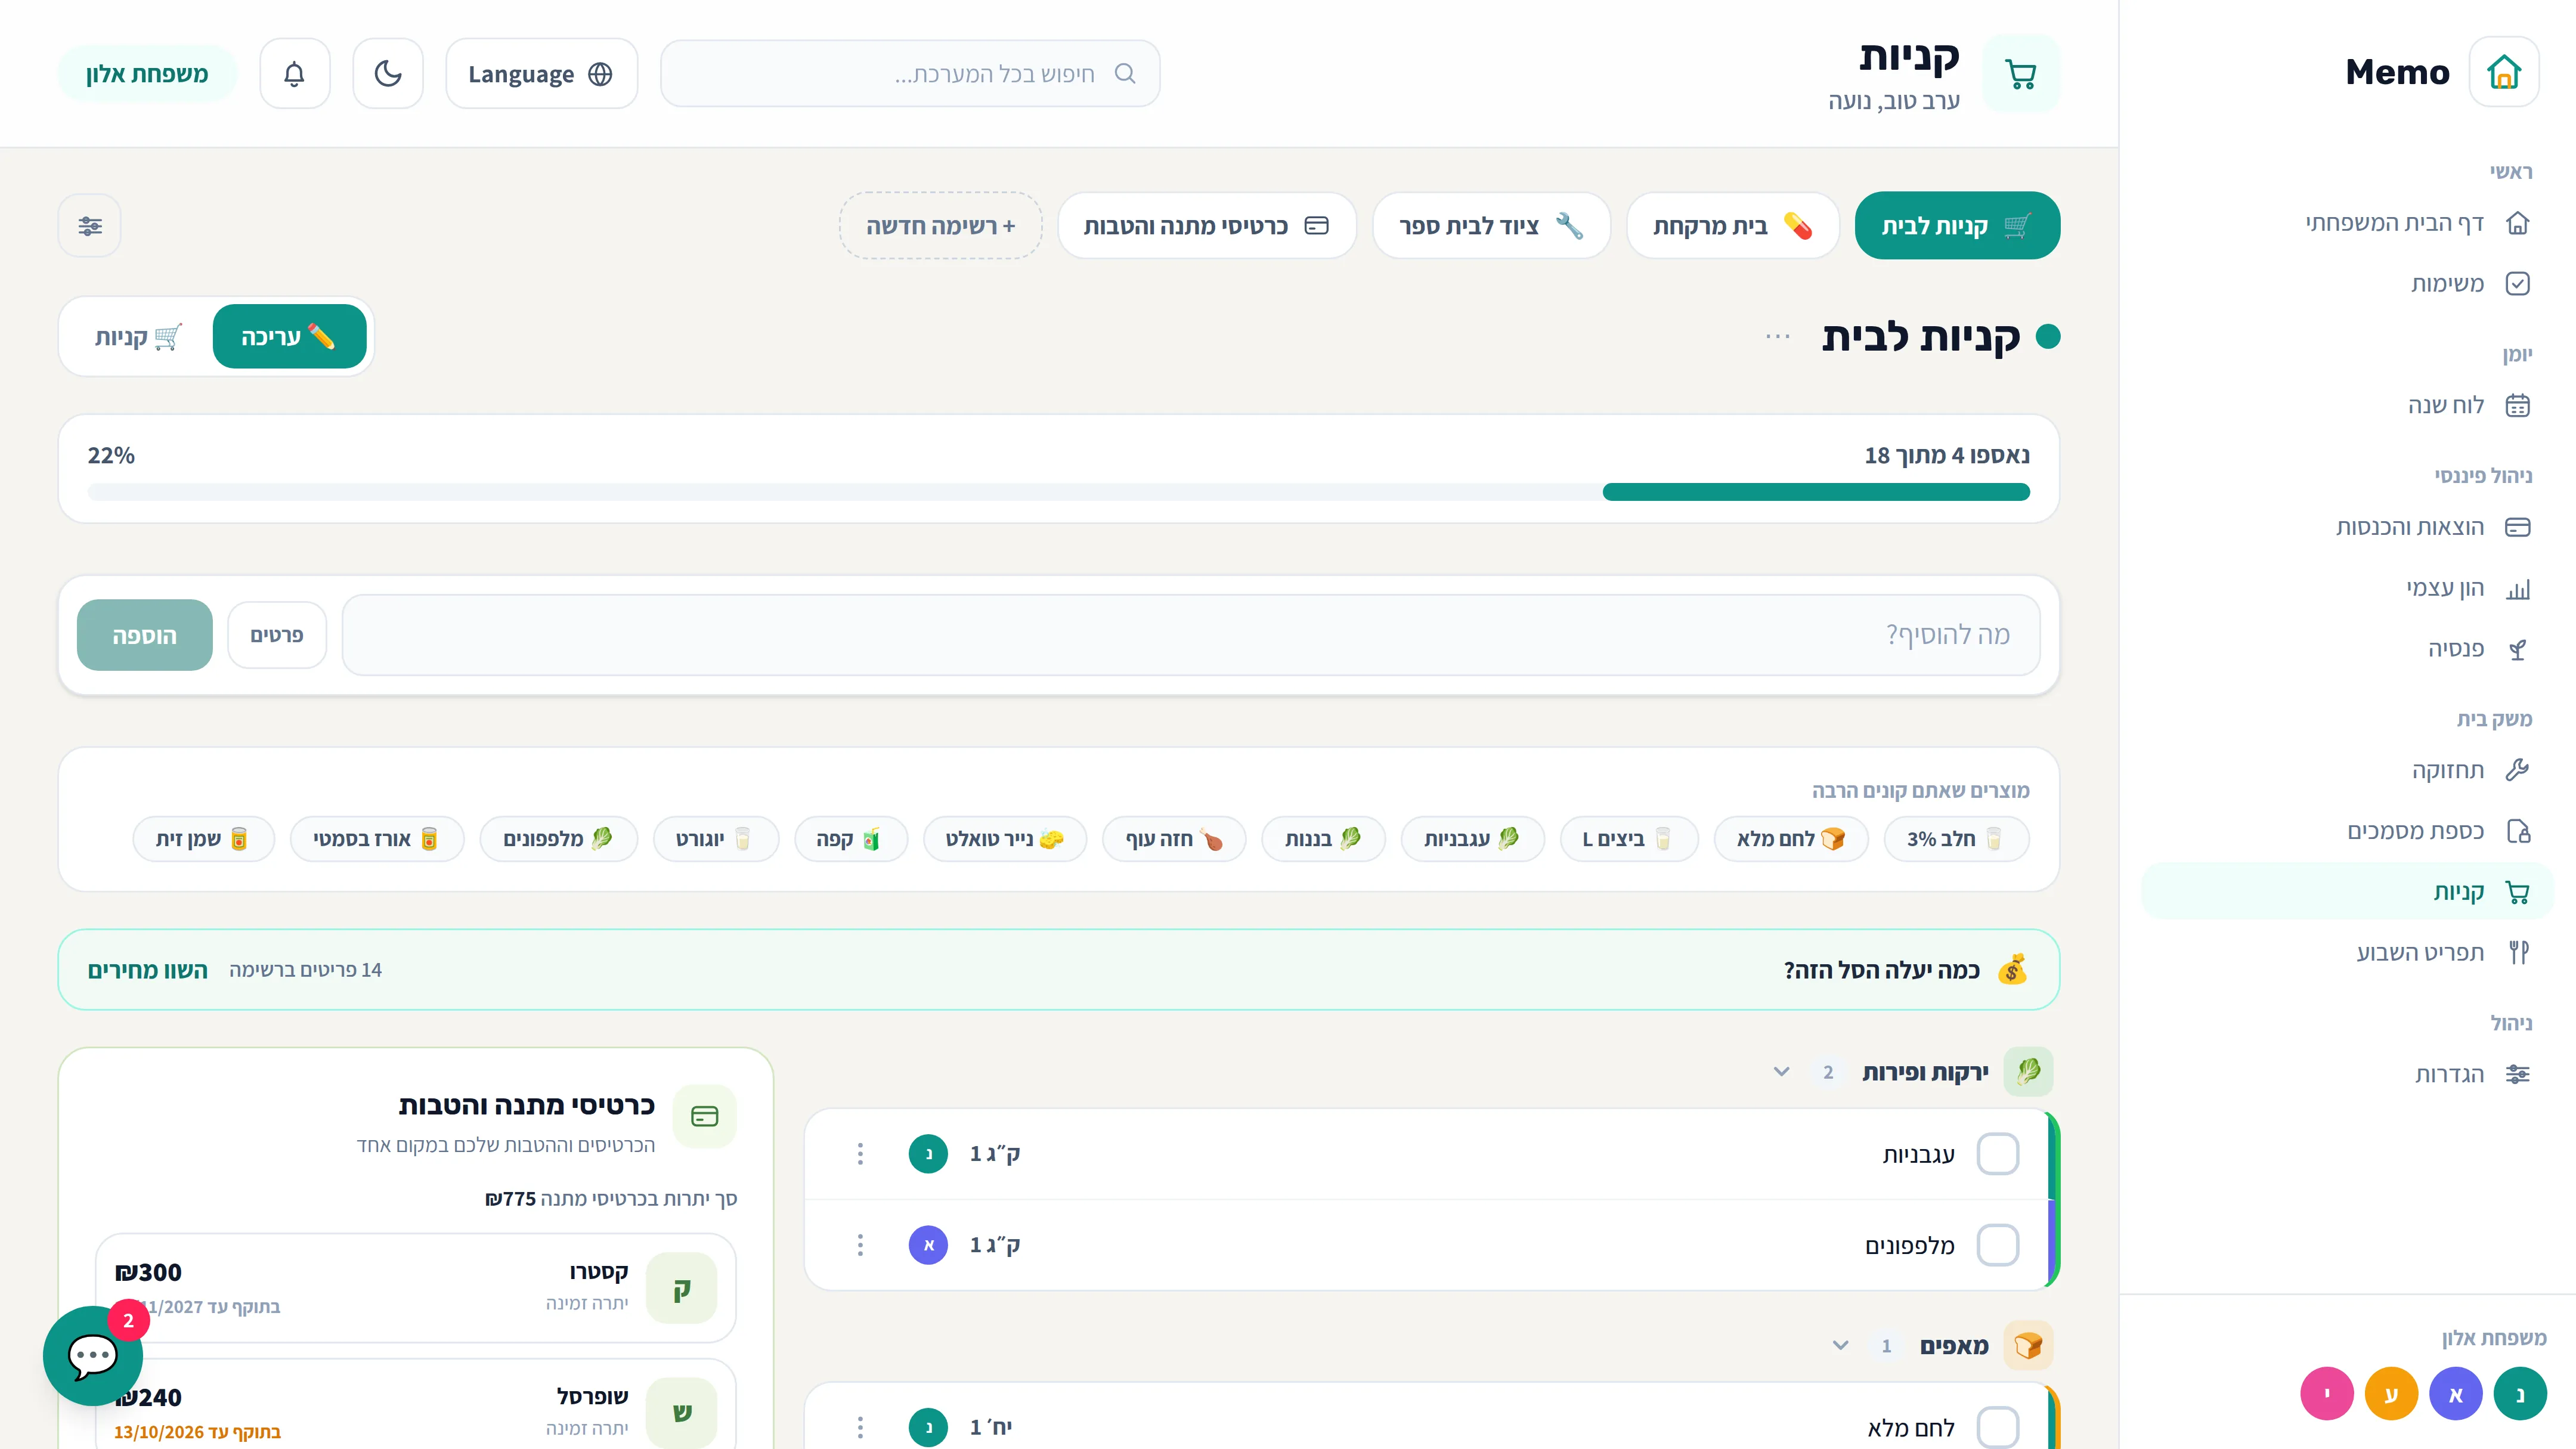The image size is (2576, 1449).
Task: Click assignee avatar נ on לחם מלא row
Action: (x=928, y=1427)
